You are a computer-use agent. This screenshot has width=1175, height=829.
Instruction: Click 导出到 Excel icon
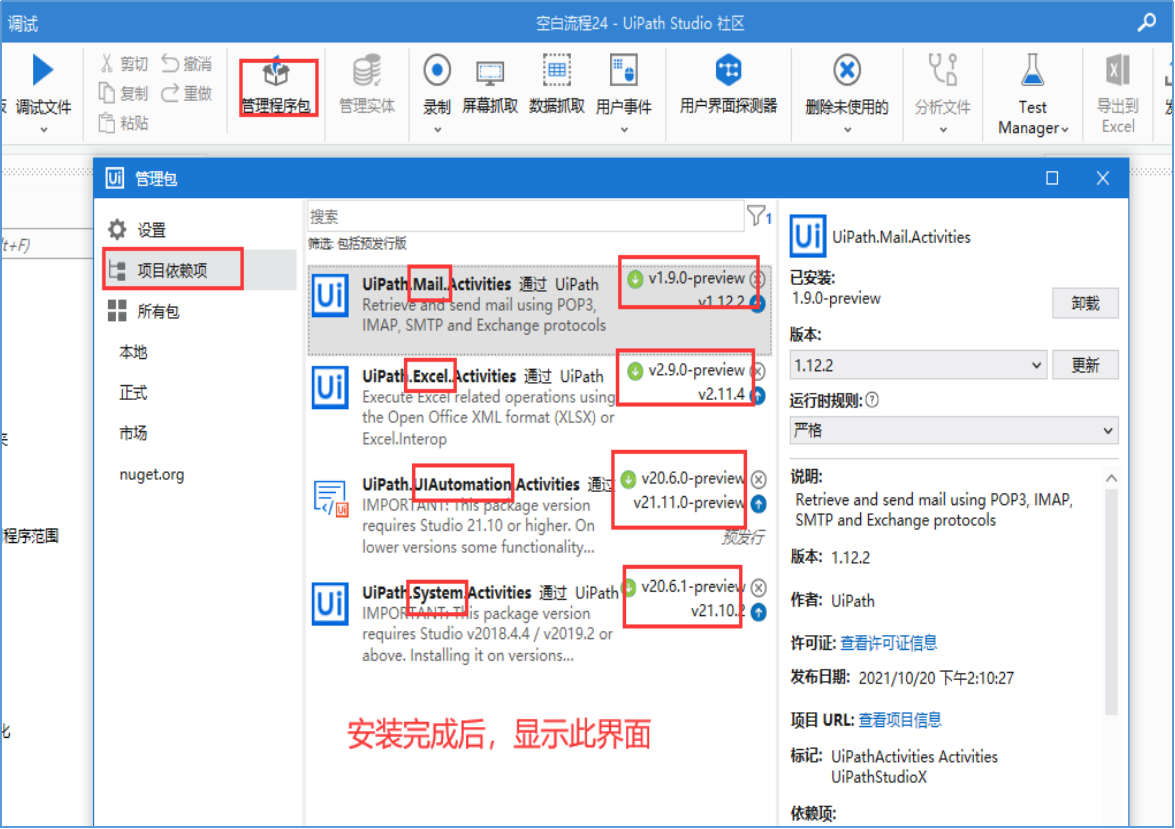[x=1118, y=70]
